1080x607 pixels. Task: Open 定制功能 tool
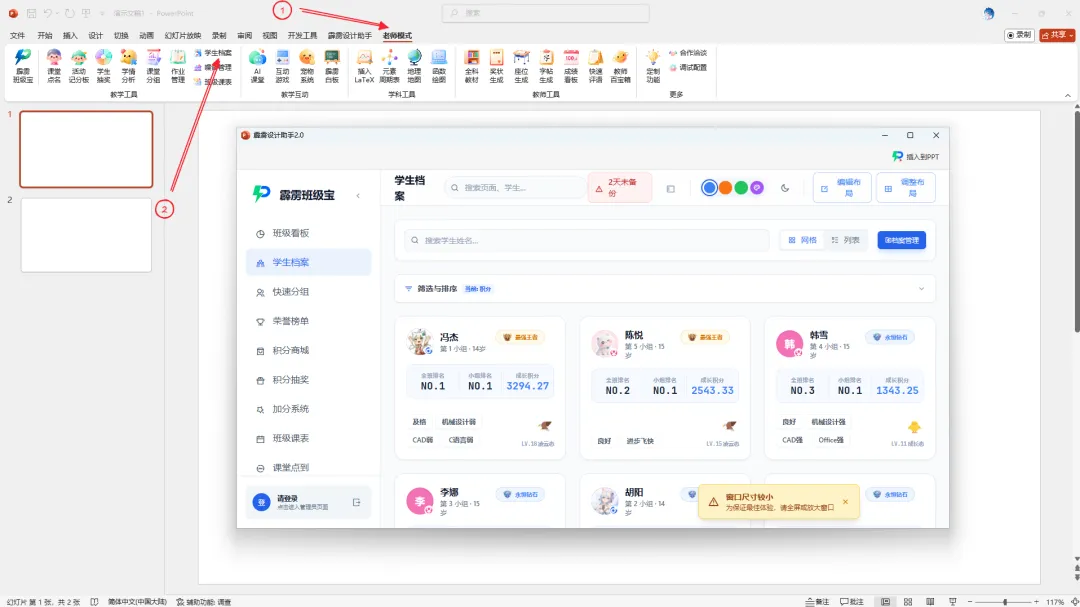[653, 66]
